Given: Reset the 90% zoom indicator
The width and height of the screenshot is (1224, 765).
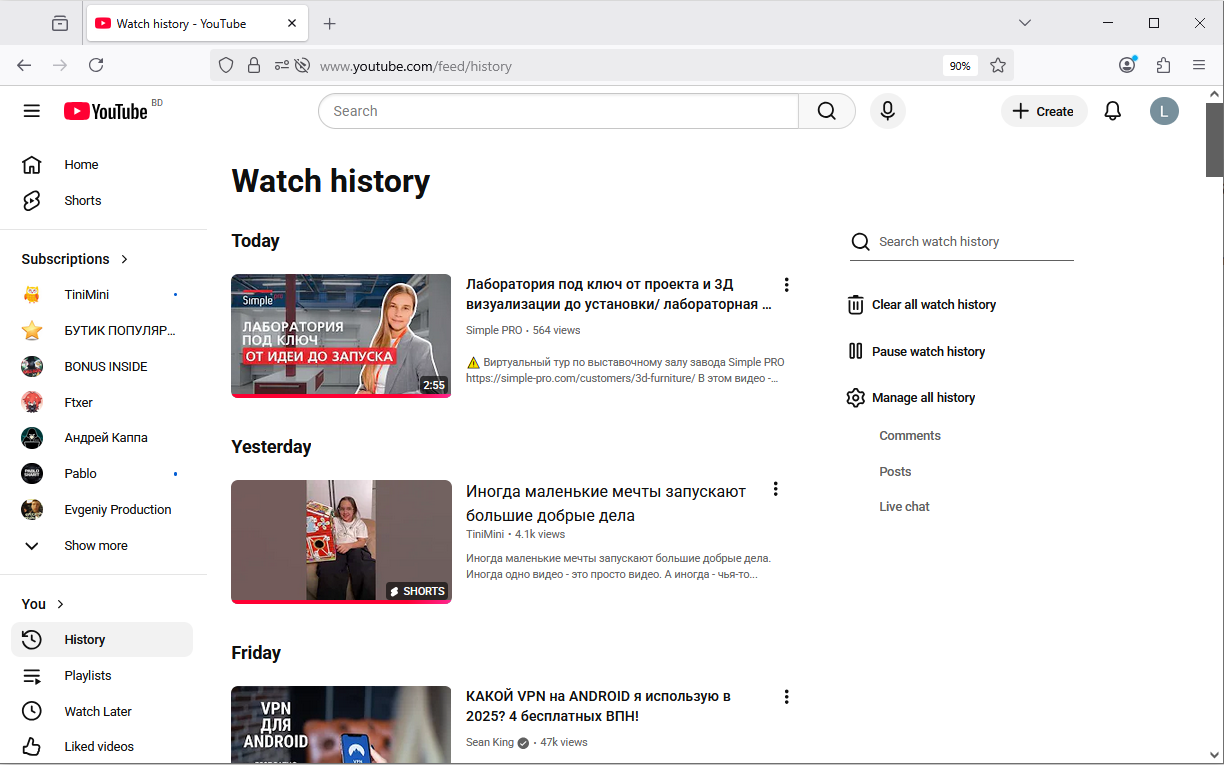Looking at the screenshot, I should click(960, 66).
